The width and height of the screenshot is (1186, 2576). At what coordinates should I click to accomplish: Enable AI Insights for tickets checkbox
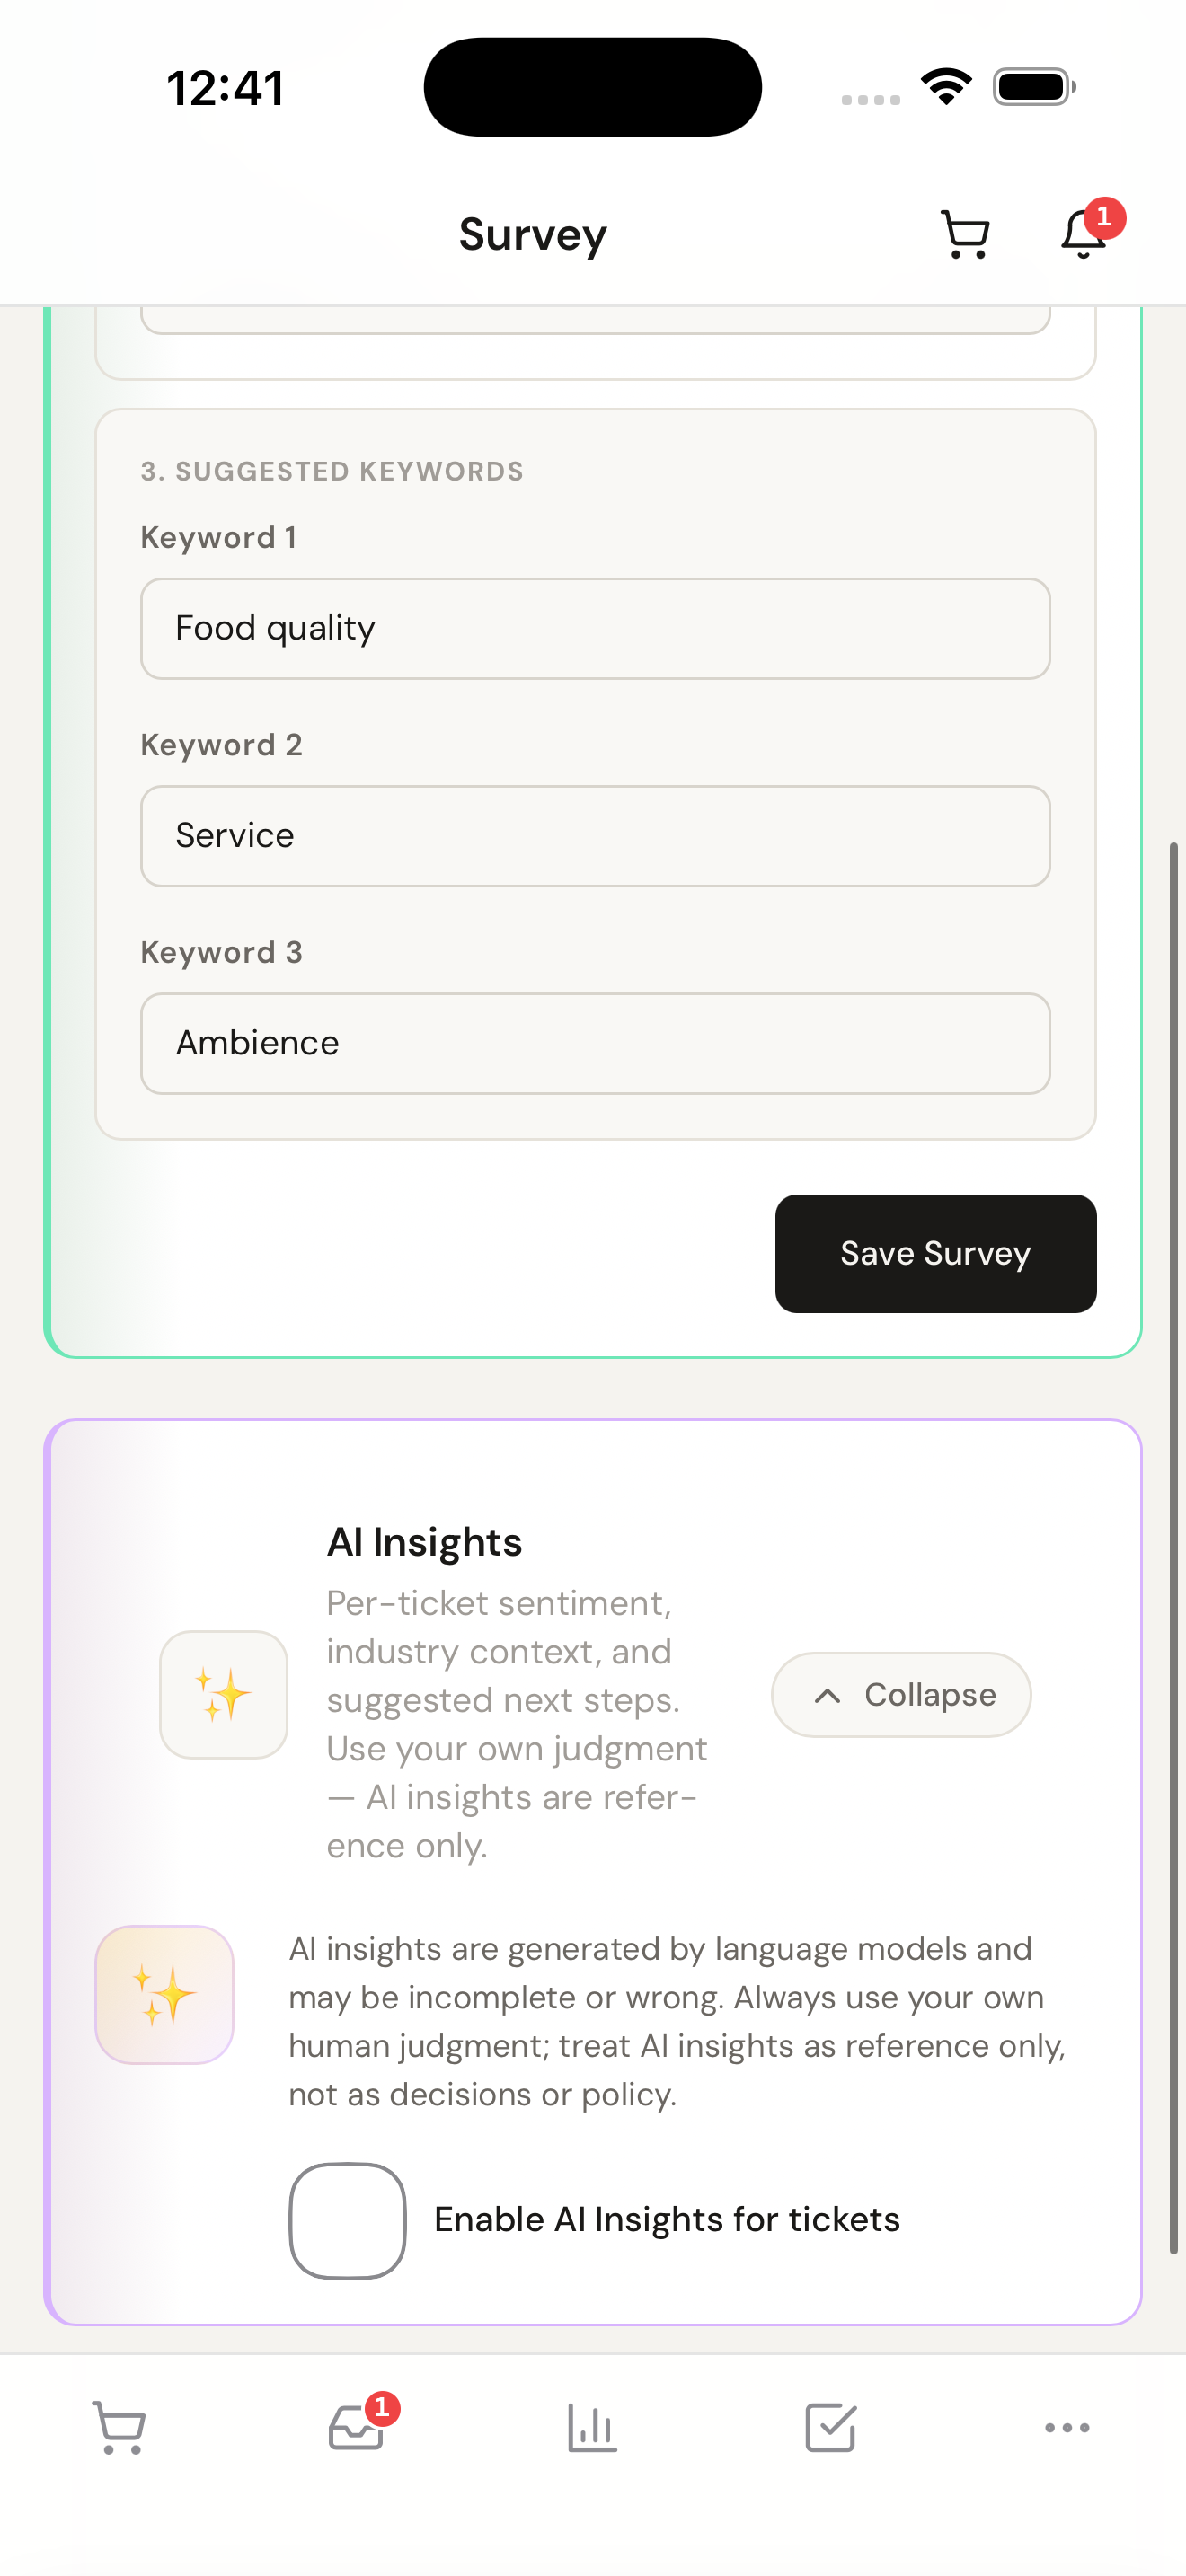(x=347, y=2220)
